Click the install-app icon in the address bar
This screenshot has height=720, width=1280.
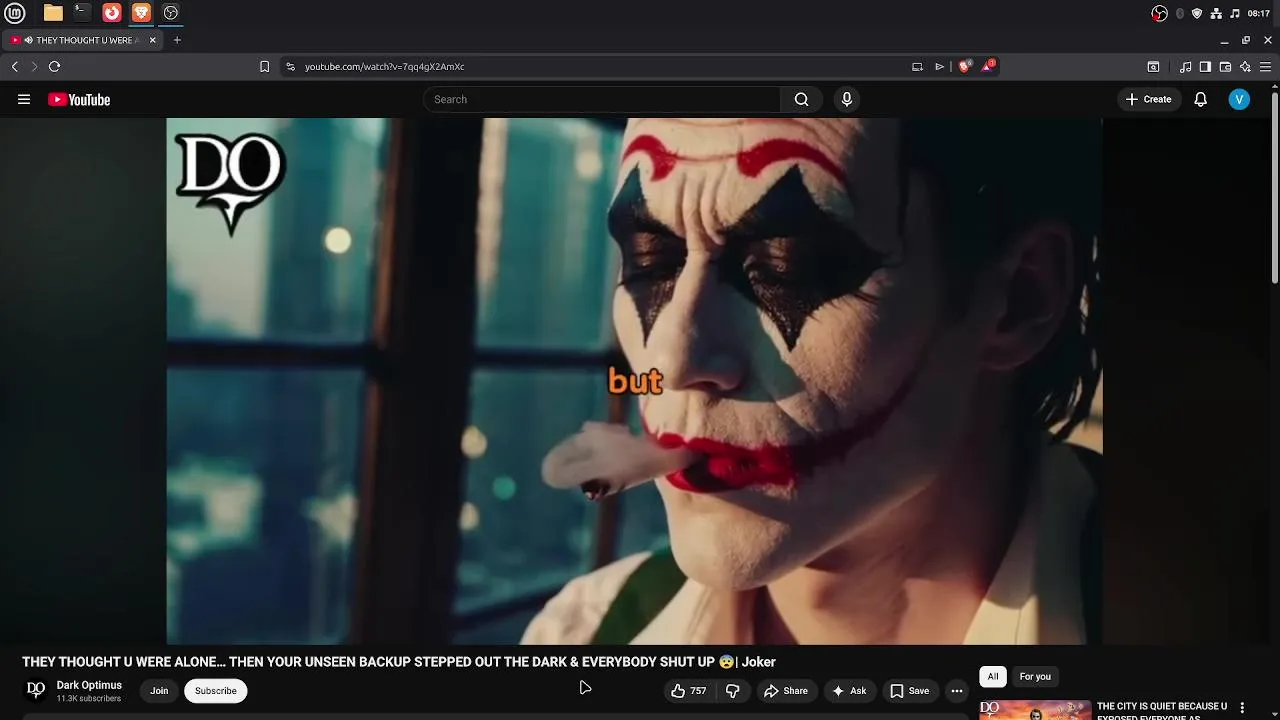coord(917,67)
